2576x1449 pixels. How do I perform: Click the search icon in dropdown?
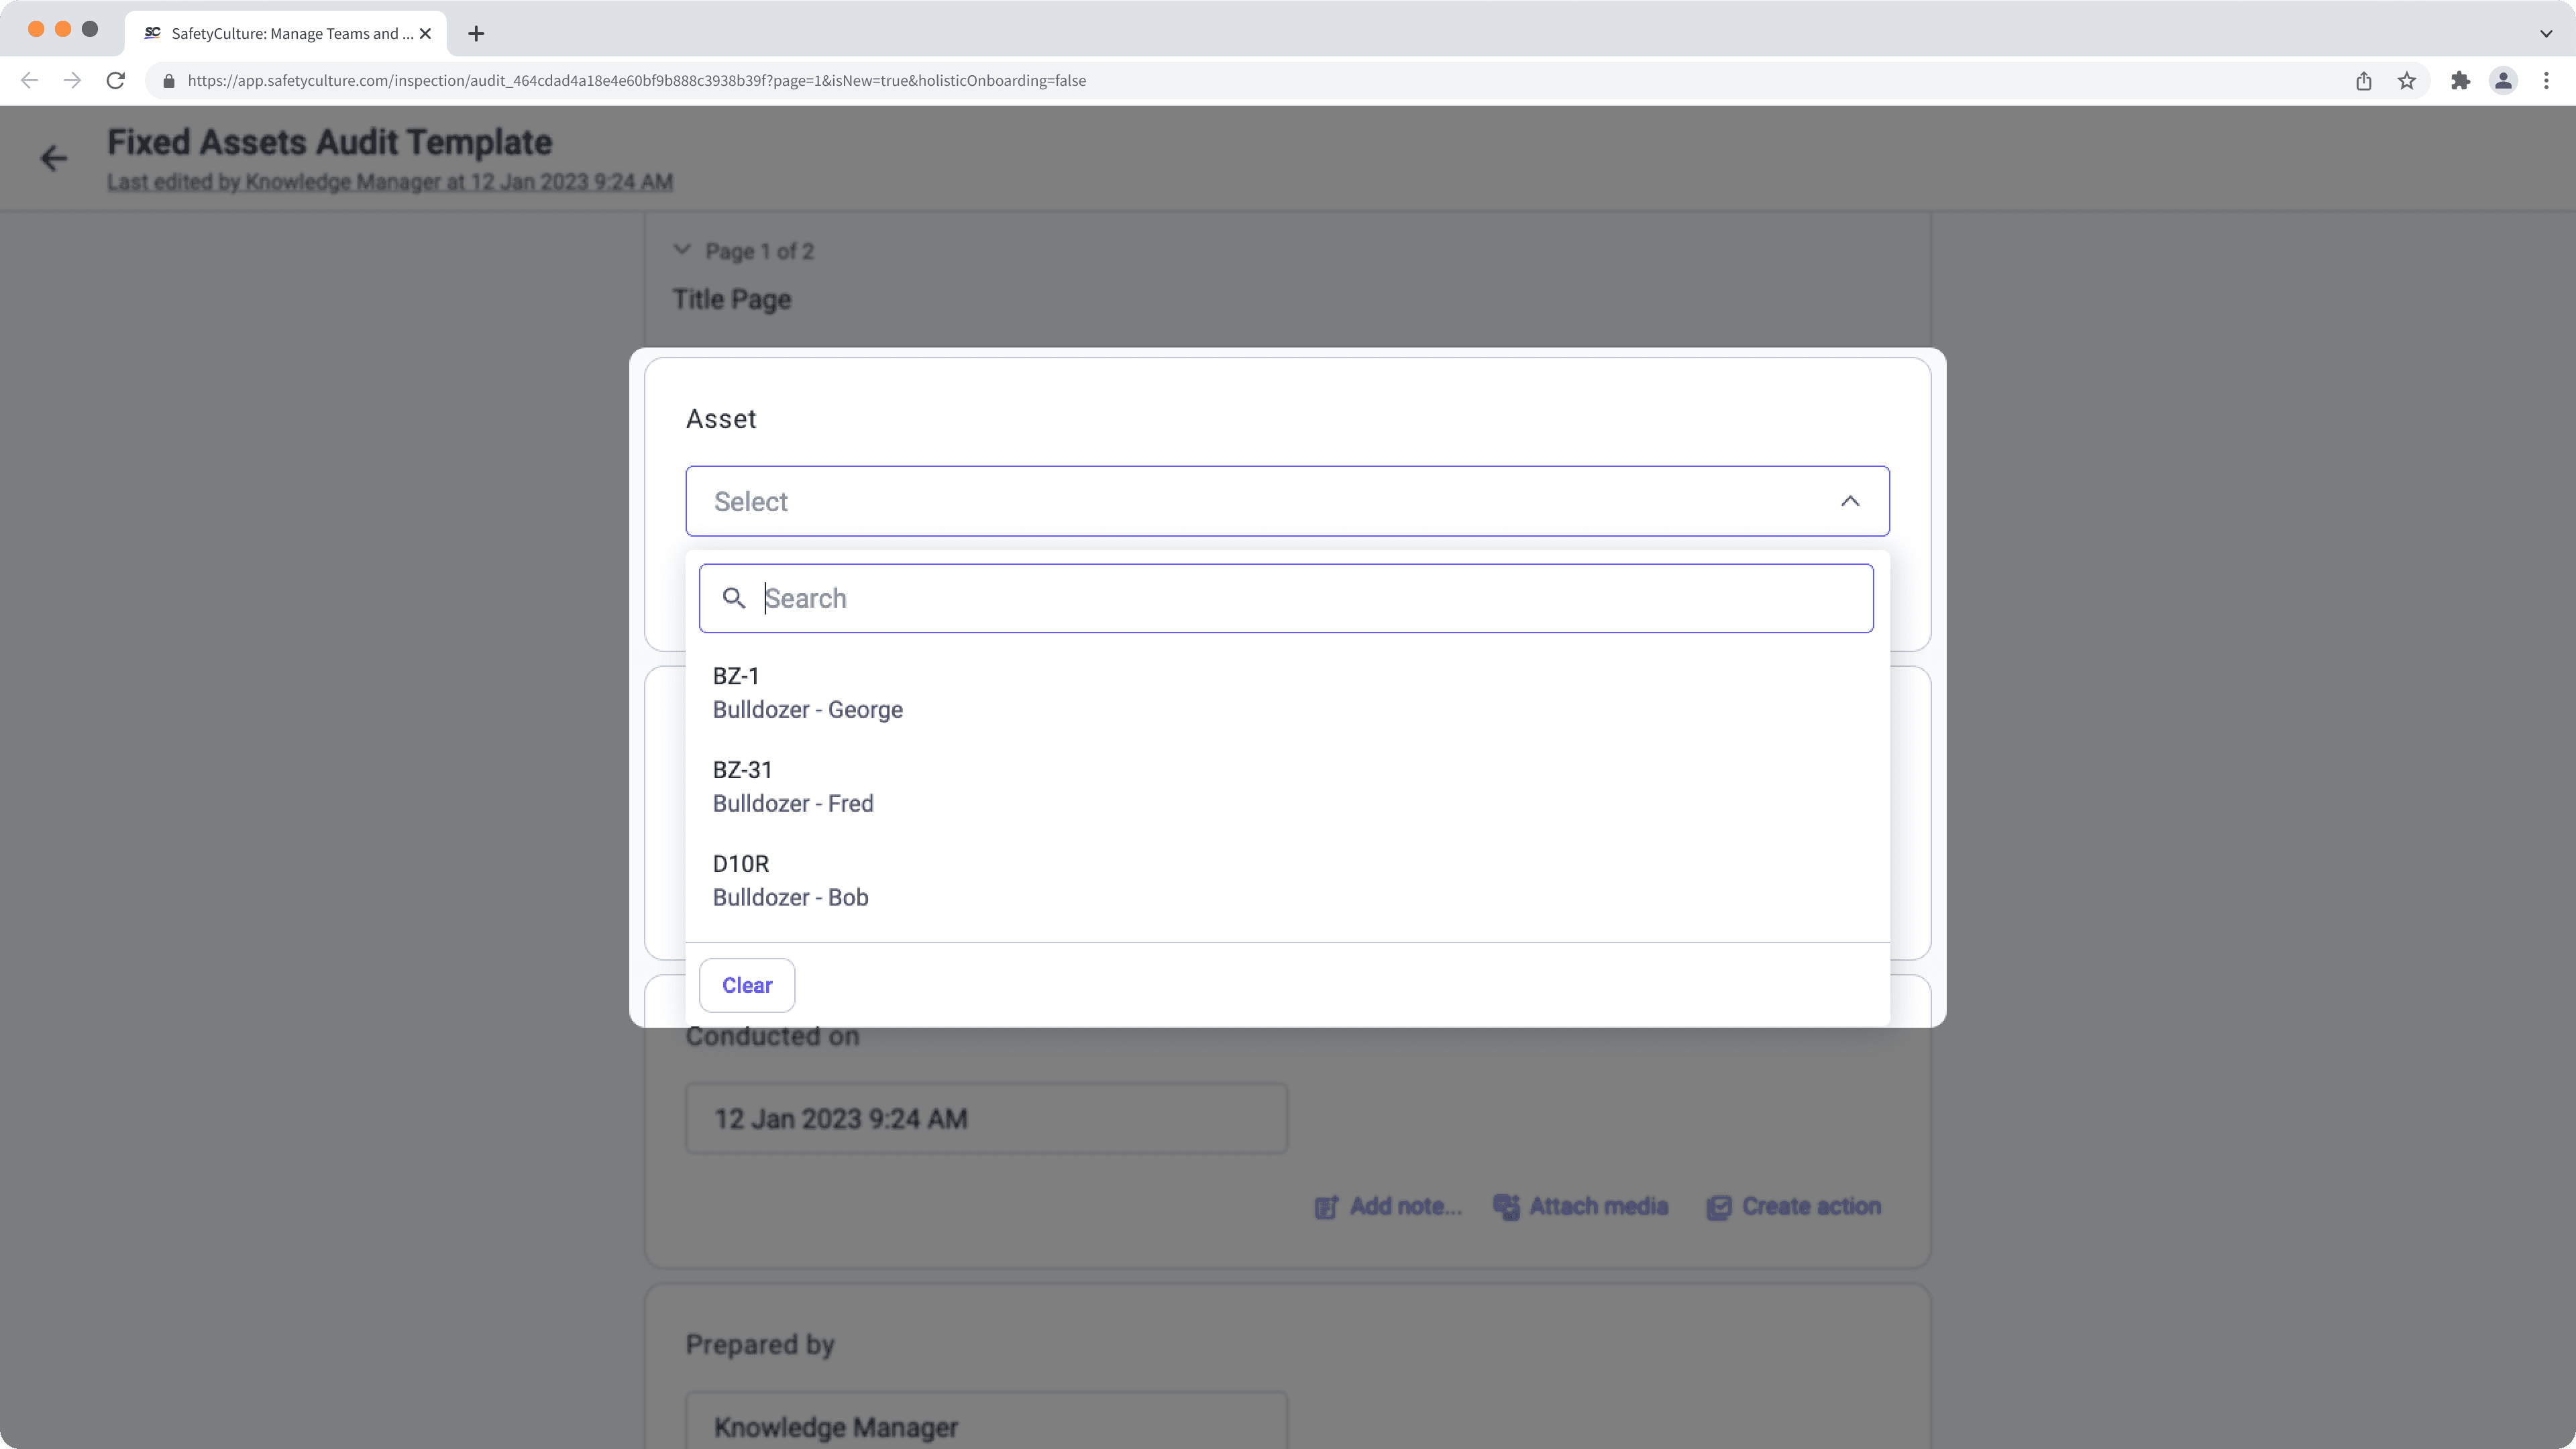point(735,598)
